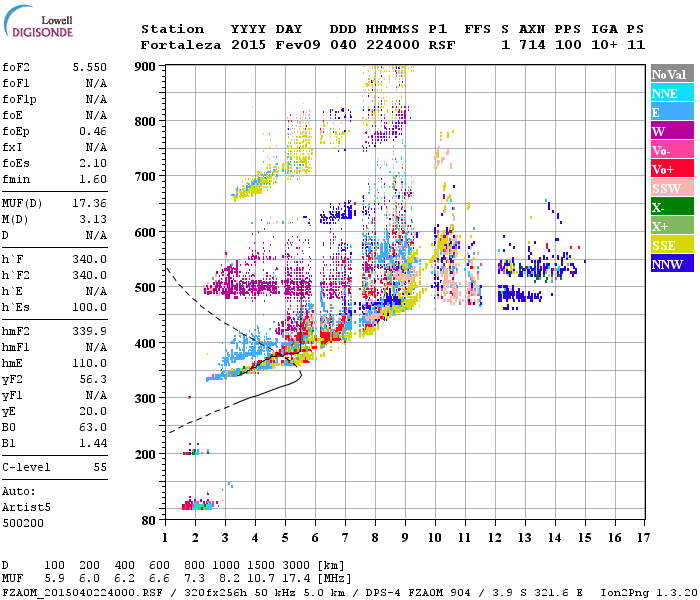The image size is (700, 600).
Task: Select the X+ light green legend swatch
Action: [x=672, y=226]
